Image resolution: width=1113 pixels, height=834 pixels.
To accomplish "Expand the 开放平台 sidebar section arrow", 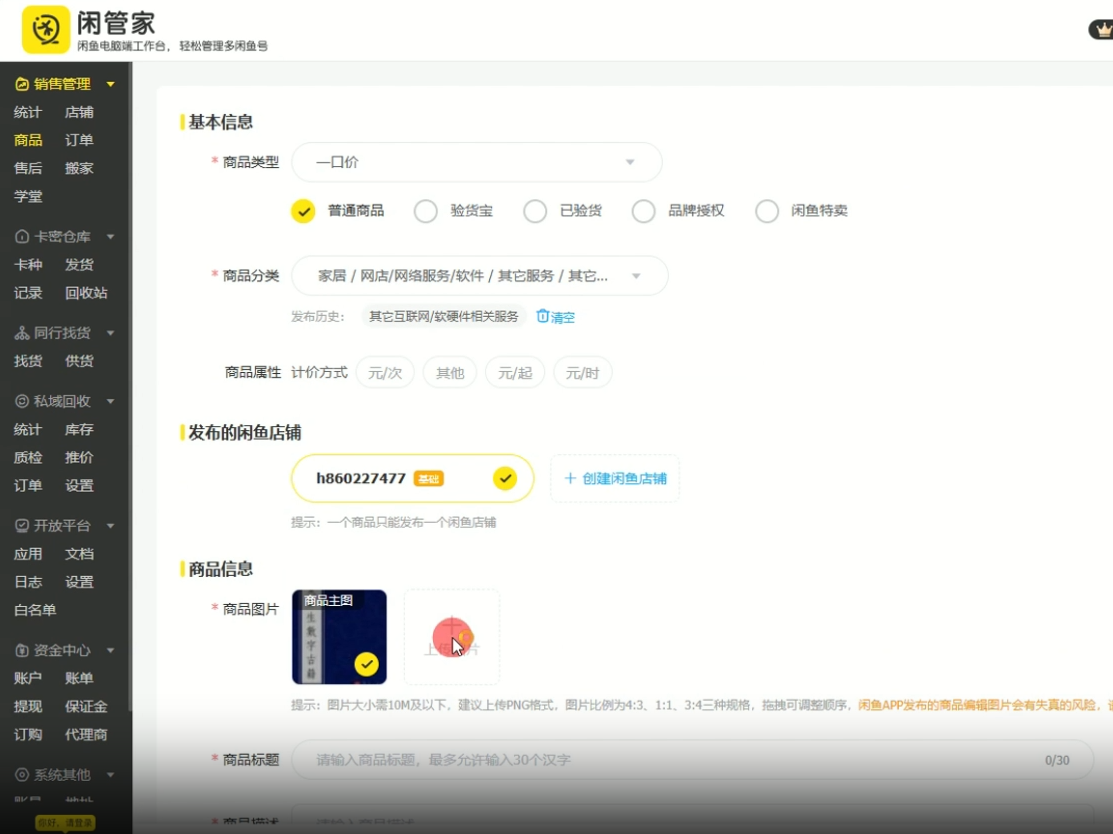I will click(x=111, y=526).
